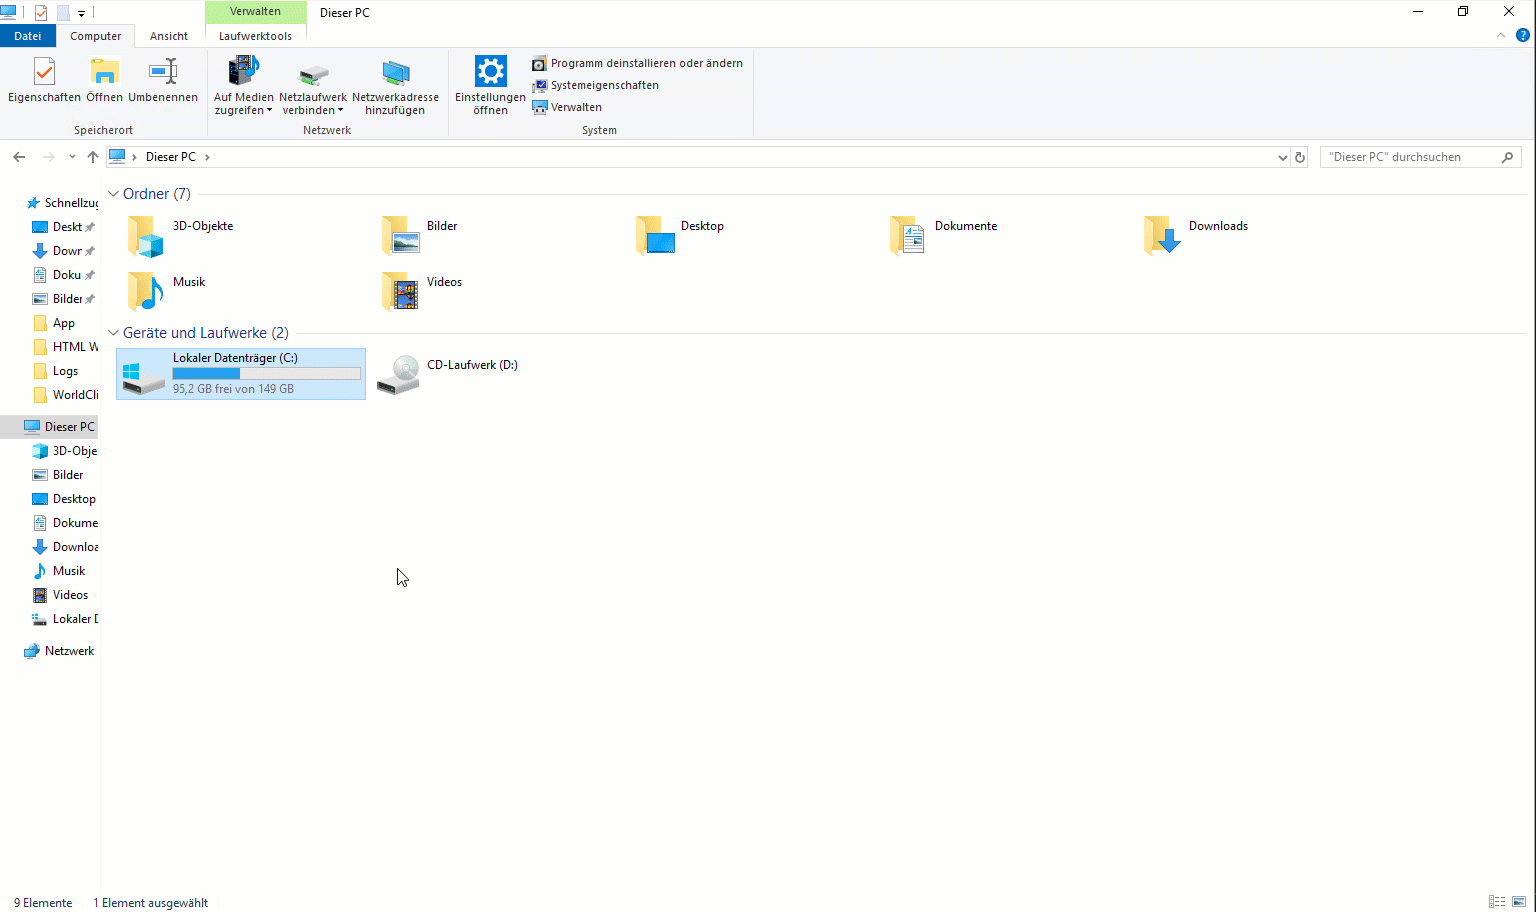Viewport: 1536px width, 912px height.
Task: Open the 3D-Objekte folder icon
Action: (x=146, y=236)
